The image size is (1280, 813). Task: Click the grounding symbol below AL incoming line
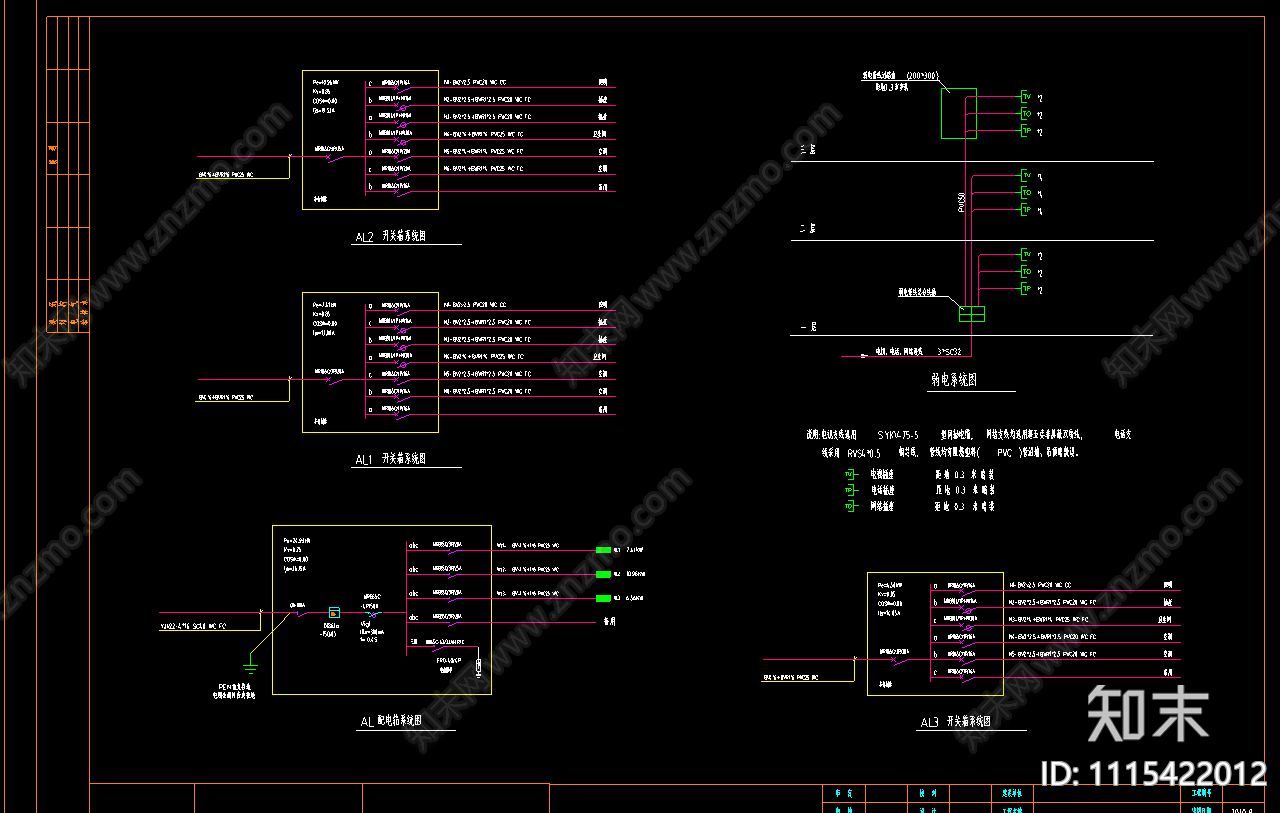[x=250, y=666]
